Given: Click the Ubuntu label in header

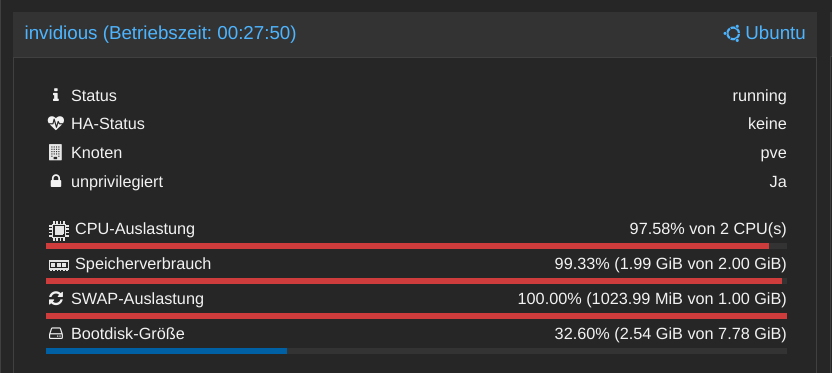Looking at the screenshot, I should pos(775,33).
